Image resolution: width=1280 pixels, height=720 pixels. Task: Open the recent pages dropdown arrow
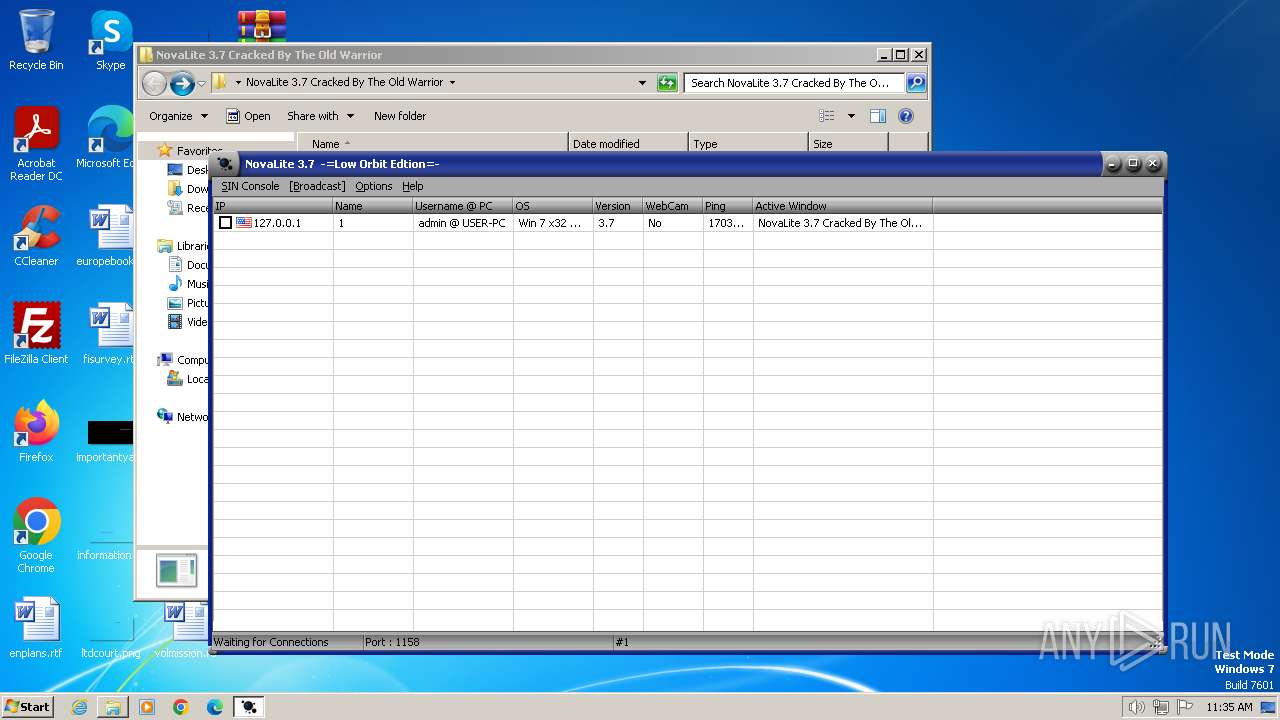[201, 83]
